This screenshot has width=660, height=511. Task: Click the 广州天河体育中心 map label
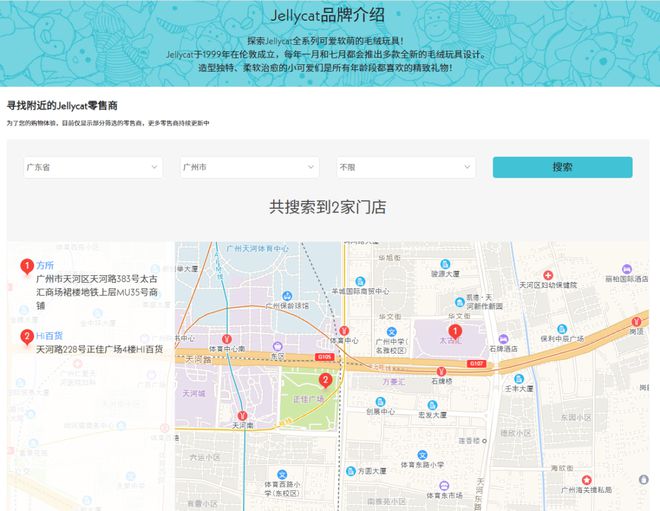[258, 248]
